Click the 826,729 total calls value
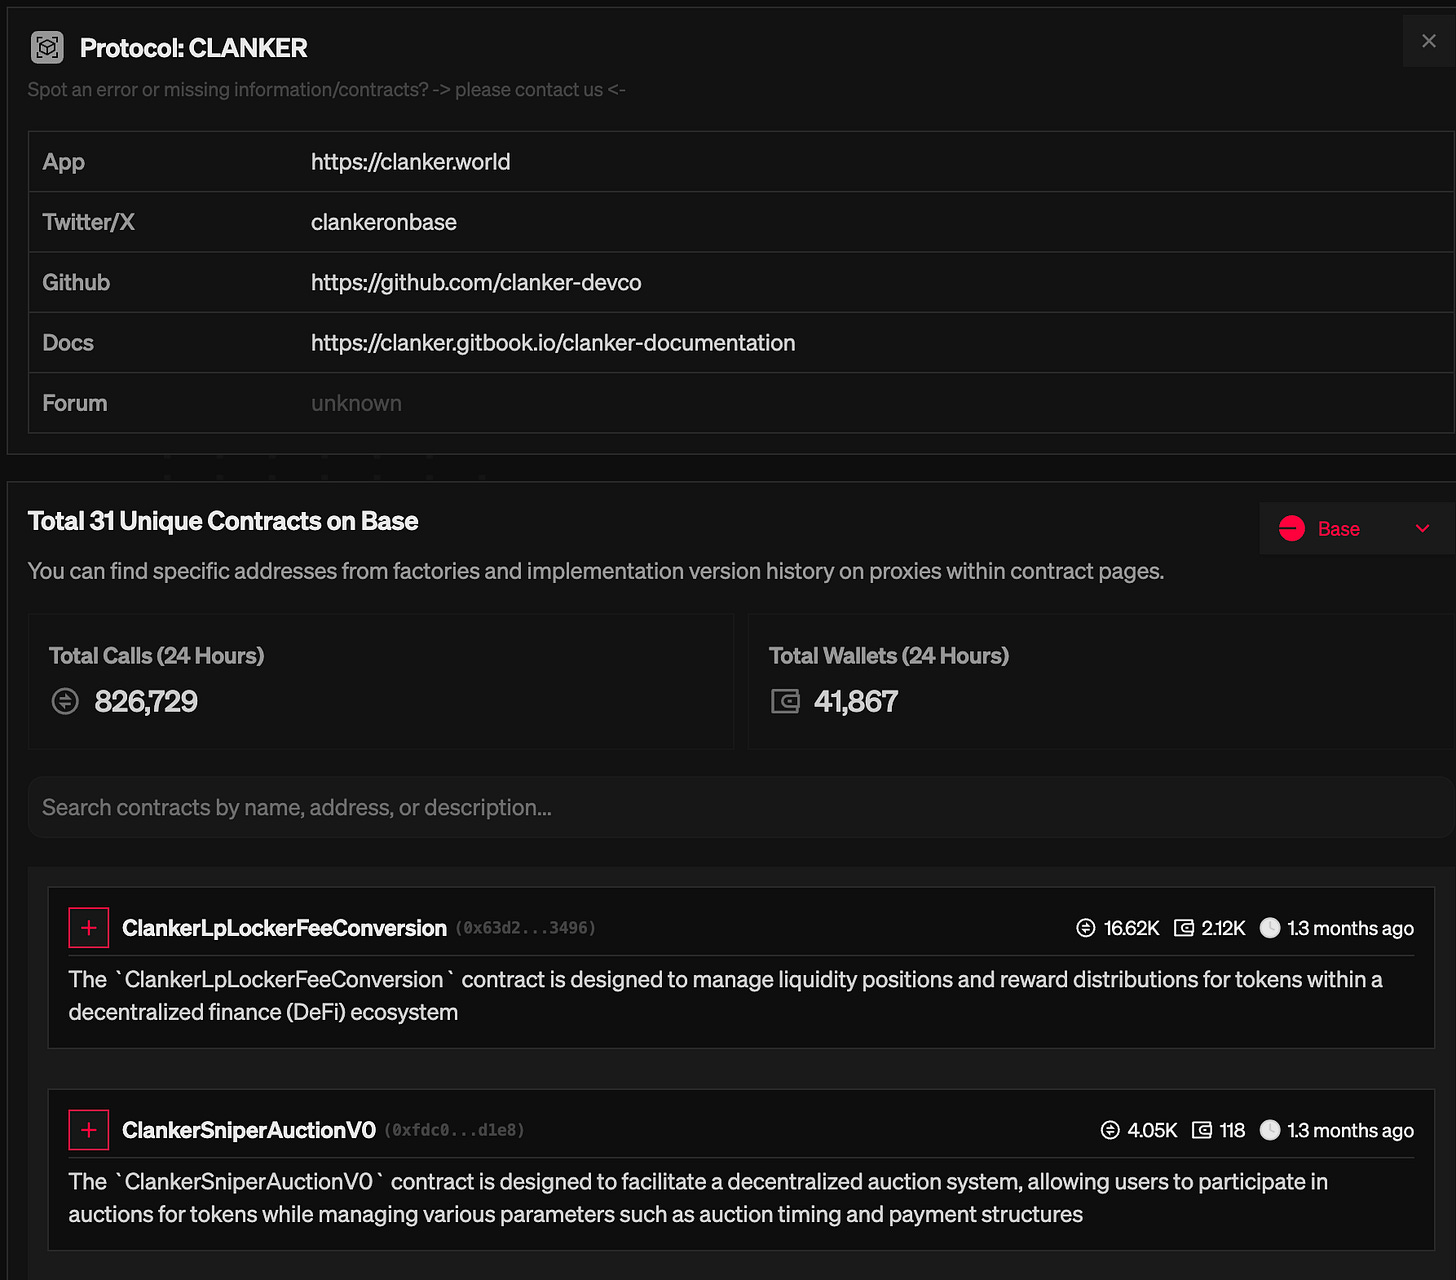The height and width of the screenshot is (1280, 1456). [x=146, y=701]
